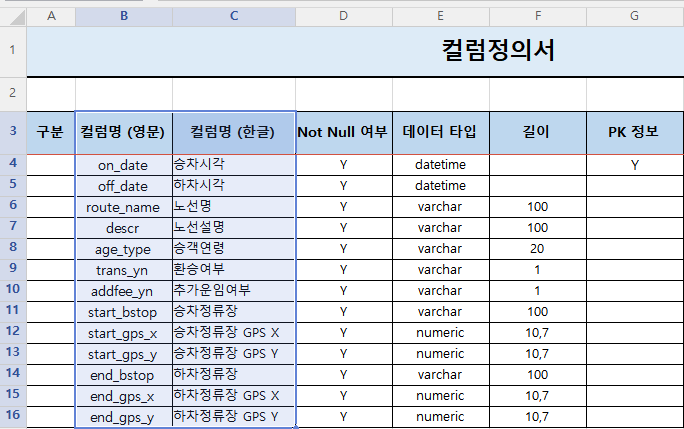Click the '승차정류장 GPS X' cell
684x429 pixels.
234,333
